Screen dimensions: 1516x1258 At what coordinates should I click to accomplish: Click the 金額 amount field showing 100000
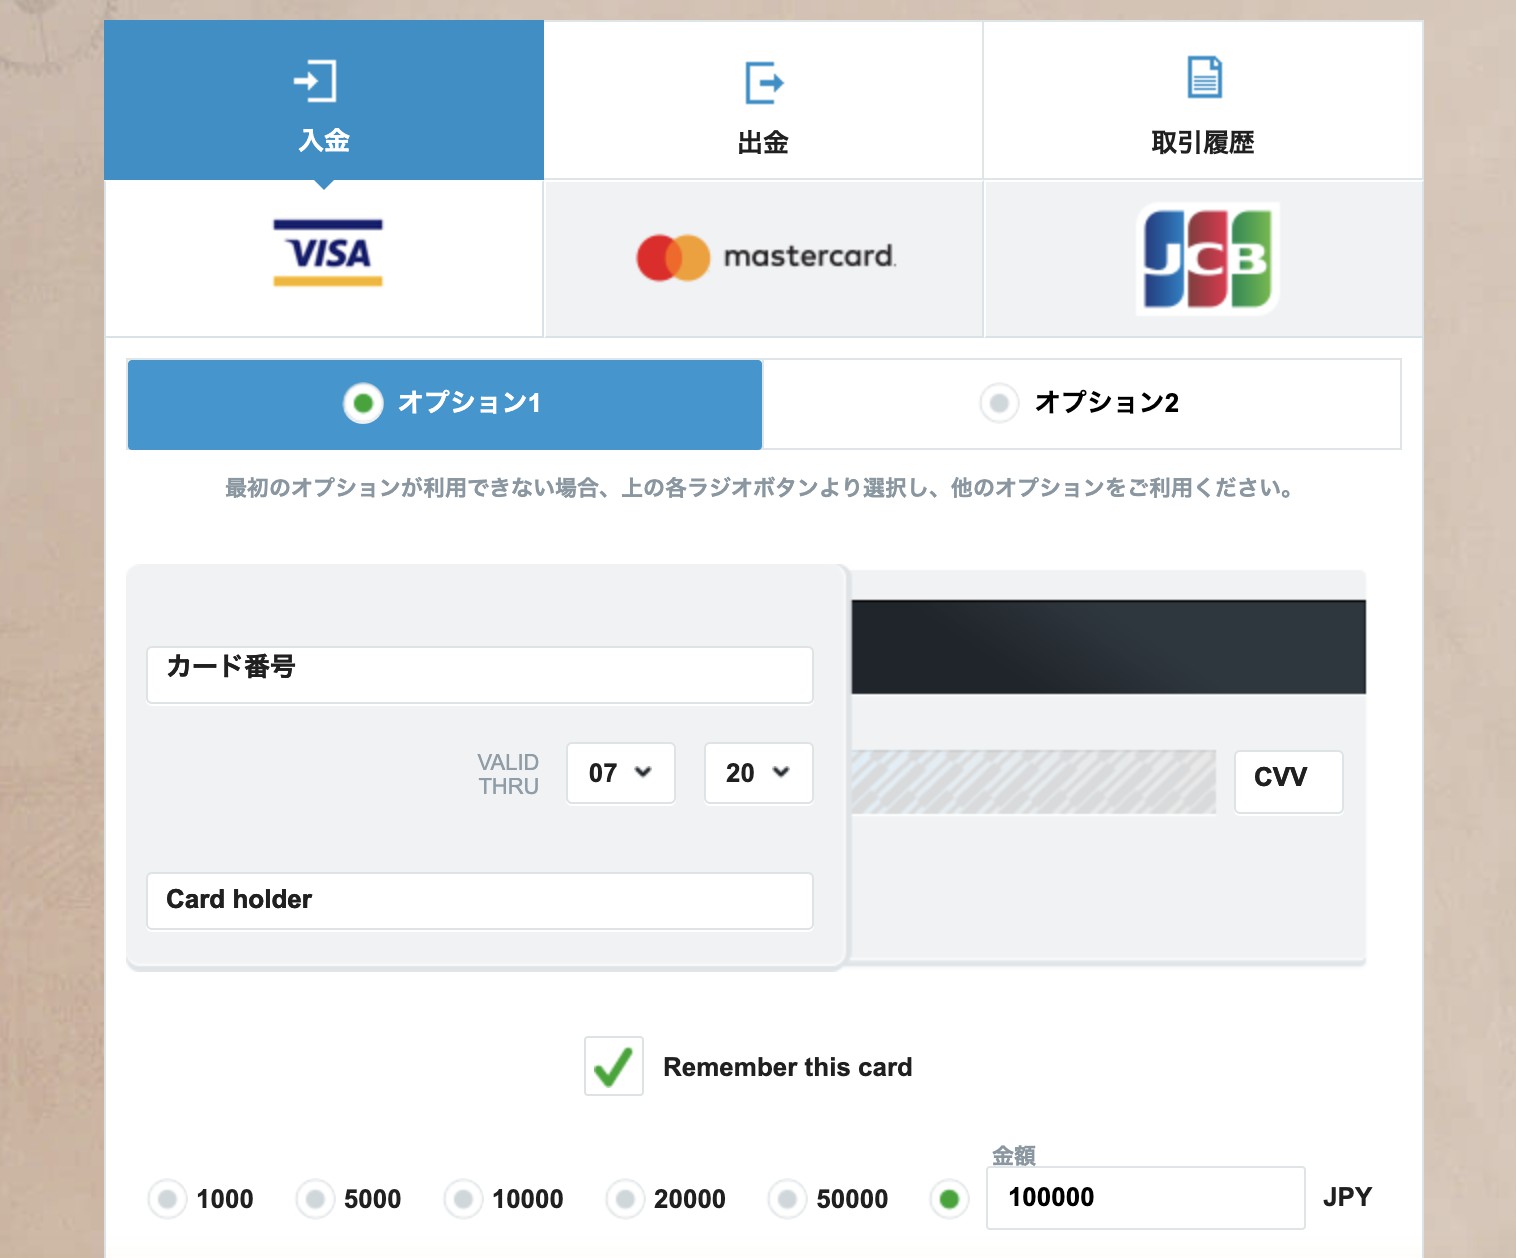point(1145,1197)
